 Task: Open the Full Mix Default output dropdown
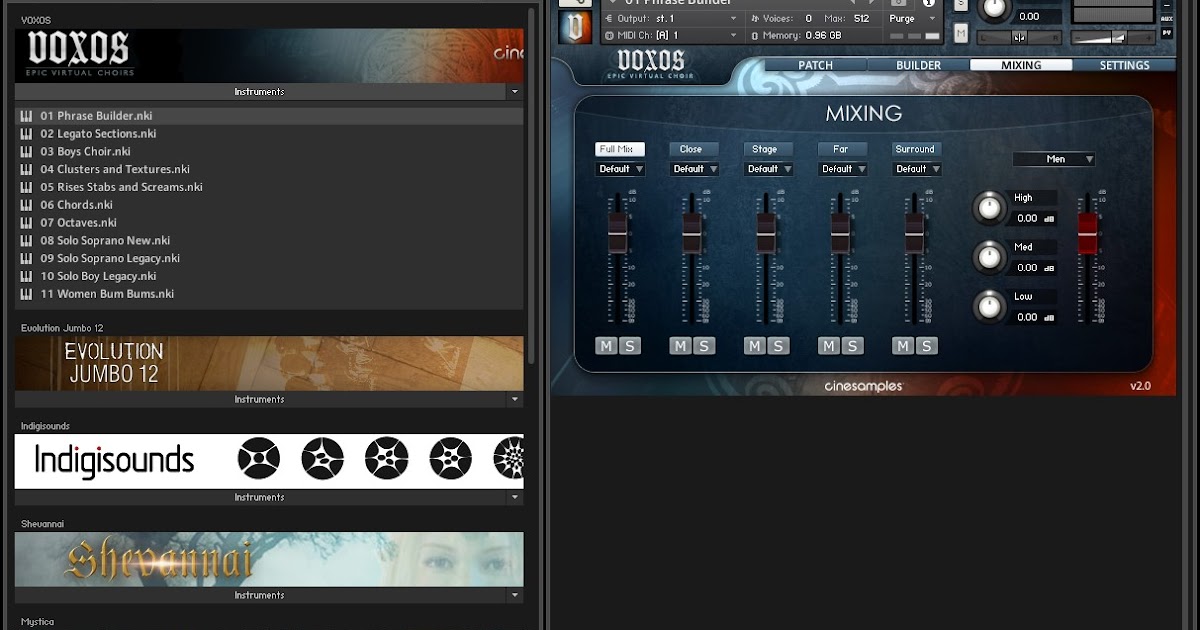point(620,169)
